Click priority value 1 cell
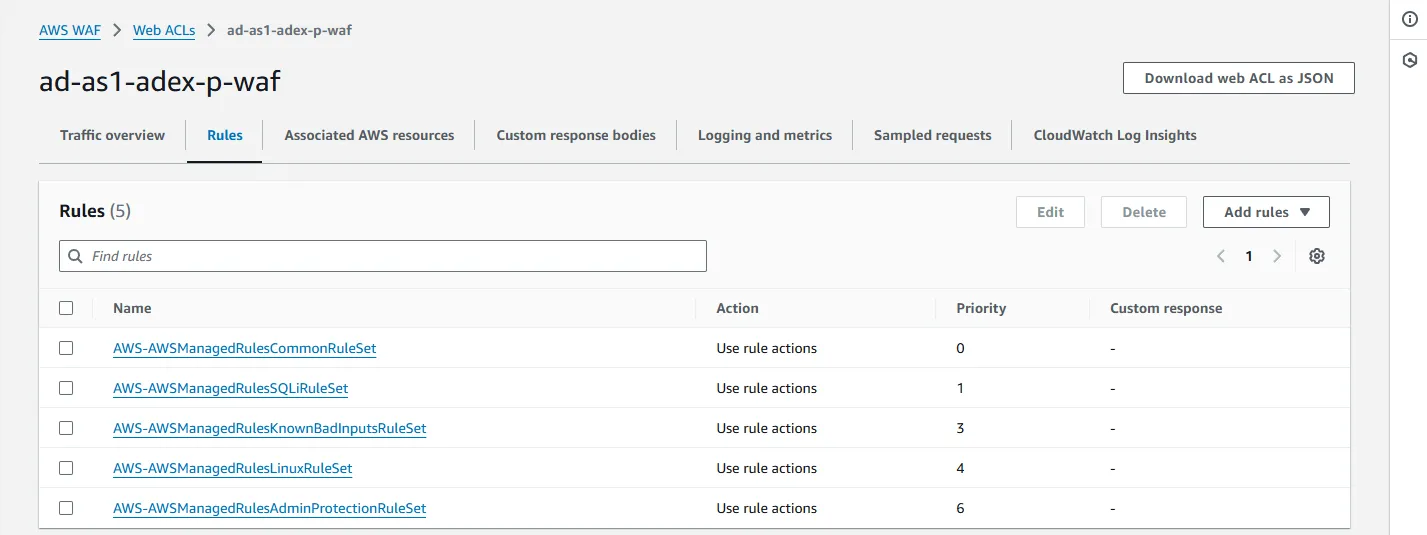The width and height of the screenshot is (1427, 535). click(x=960, y=388)
